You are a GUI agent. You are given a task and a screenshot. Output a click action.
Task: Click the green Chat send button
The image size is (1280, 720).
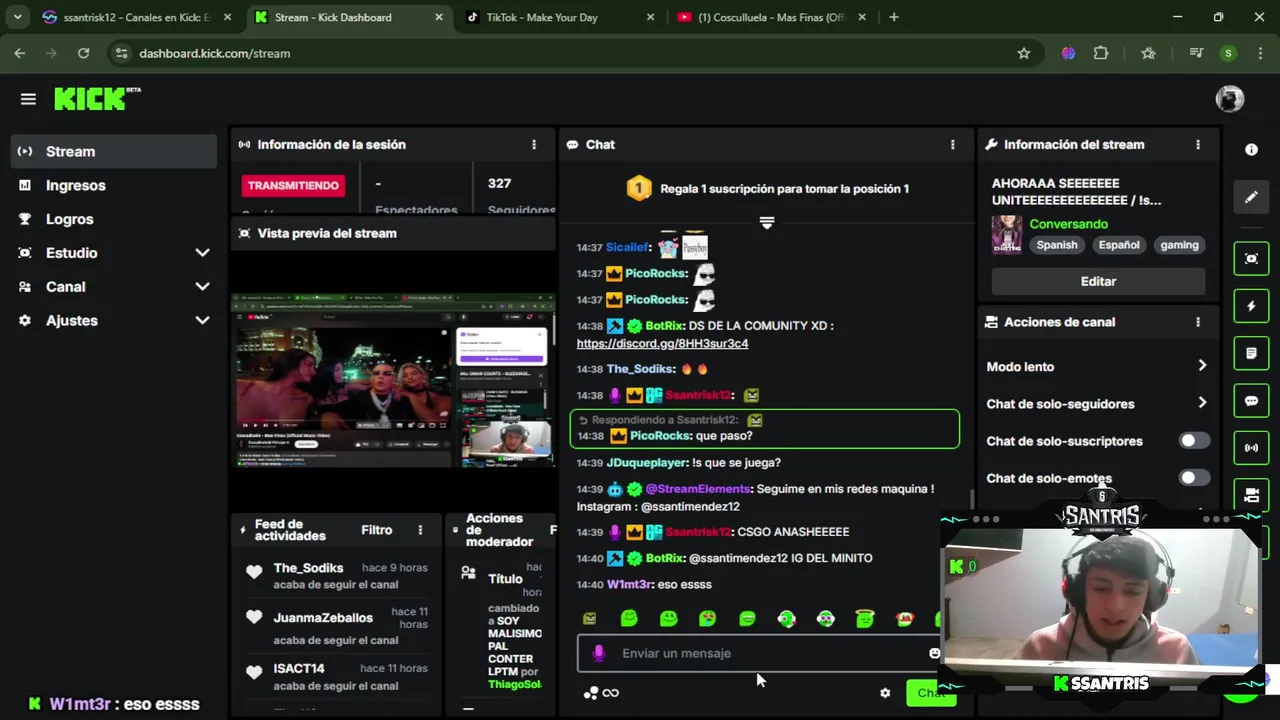930,693
